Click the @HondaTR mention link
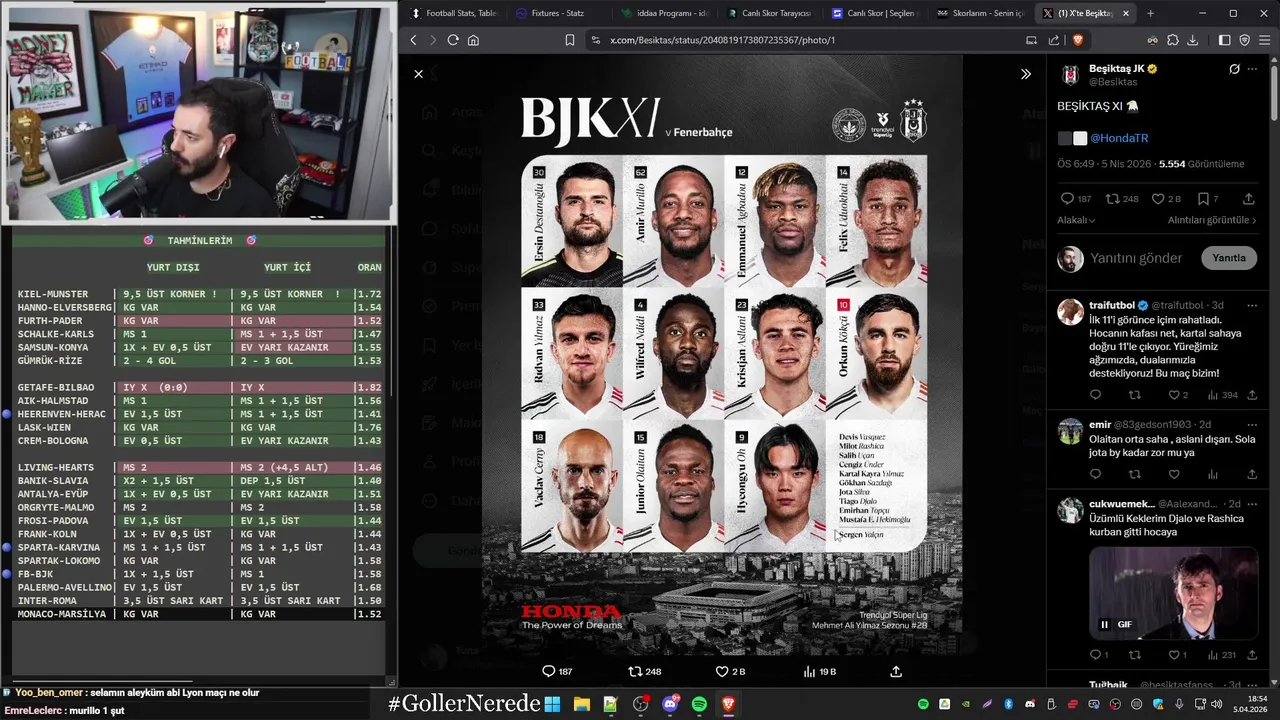The height and width of the screenshot is (720, 1280). [1119, 138]
